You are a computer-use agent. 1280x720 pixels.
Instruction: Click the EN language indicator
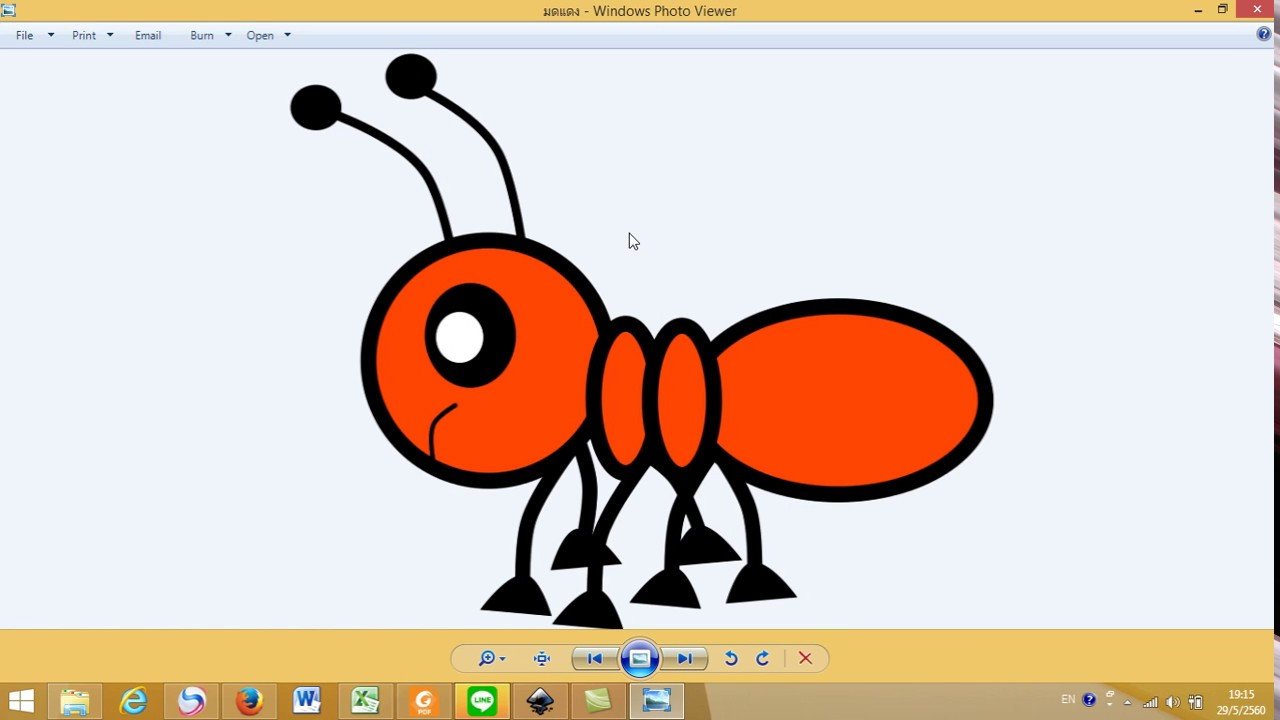[1068, 700]
